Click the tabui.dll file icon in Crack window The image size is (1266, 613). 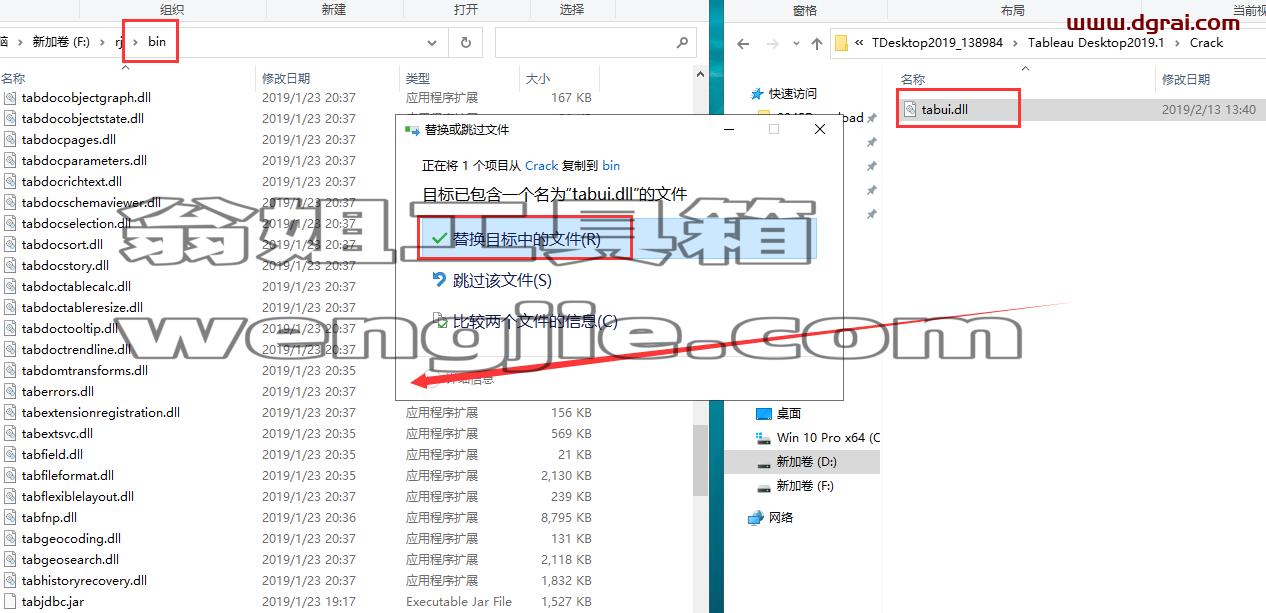coord(910,110)
